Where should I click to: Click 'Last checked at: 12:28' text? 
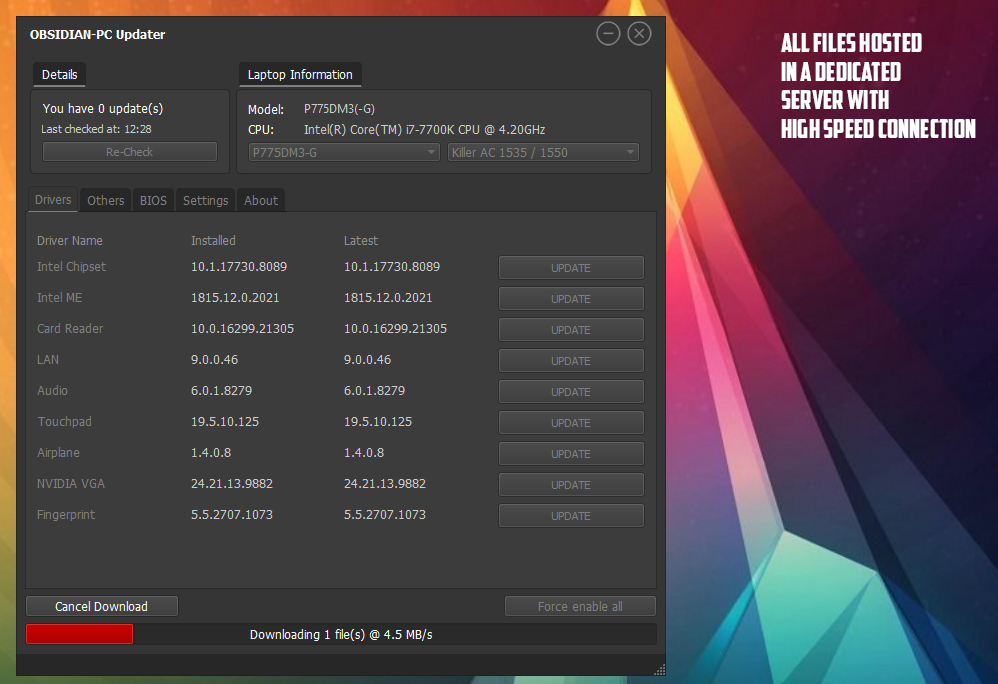[96, 129]
